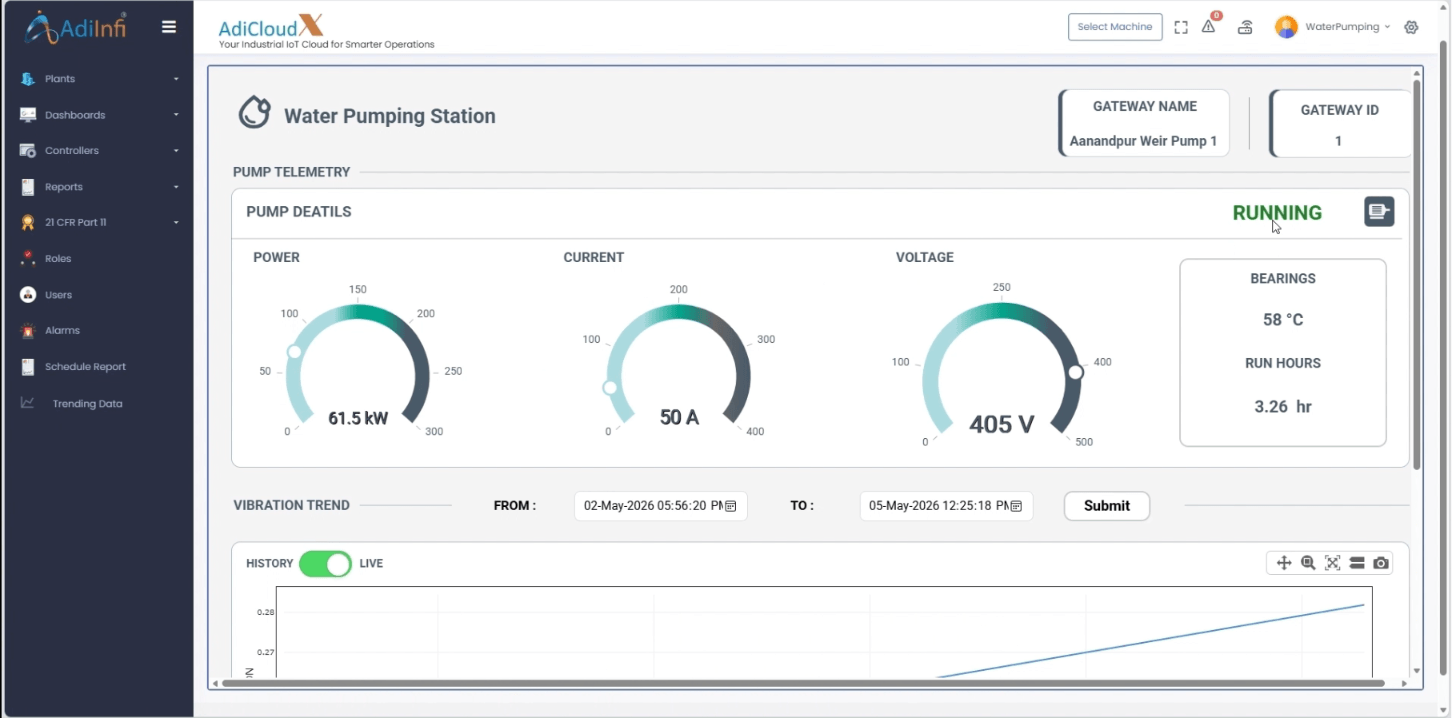
Task: Switch the History/Live toggle
Action: tap(325, 564)
